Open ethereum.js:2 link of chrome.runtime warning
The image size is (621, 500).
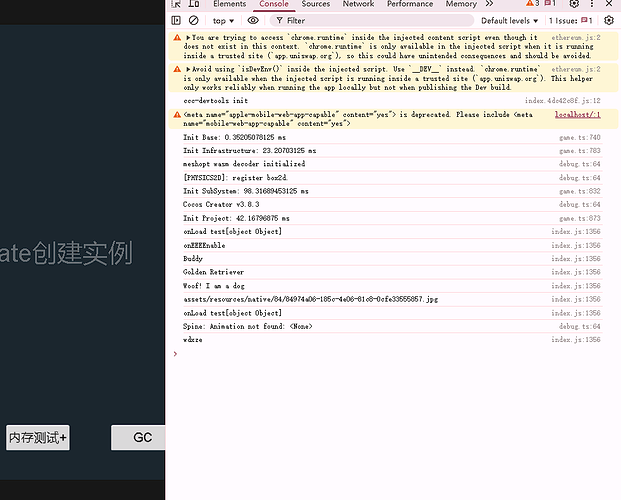click(576, 37)
